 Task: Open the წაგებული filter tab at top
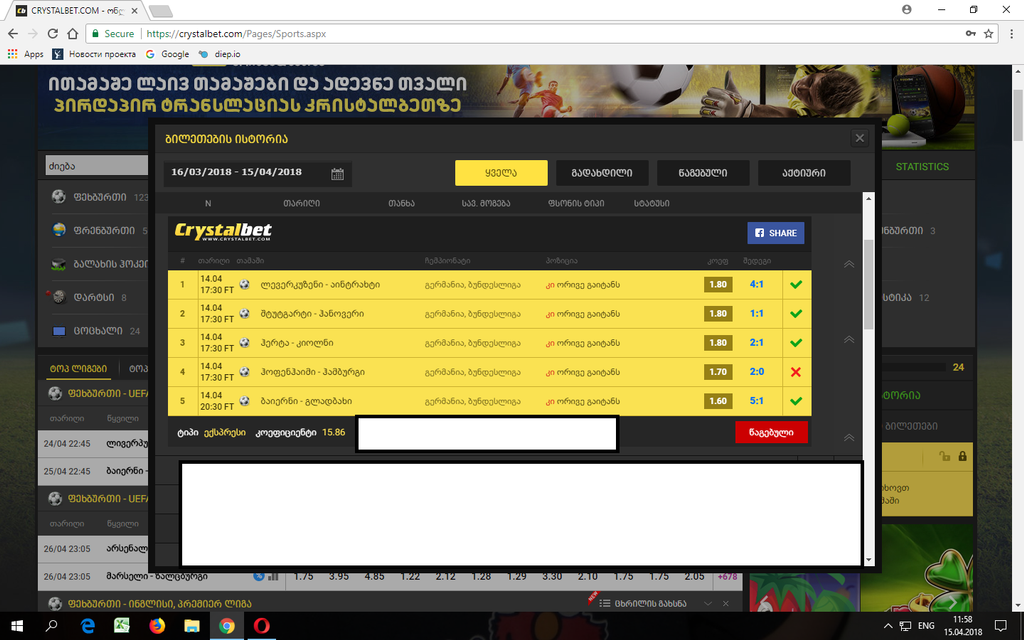click(x=703, y=173)
